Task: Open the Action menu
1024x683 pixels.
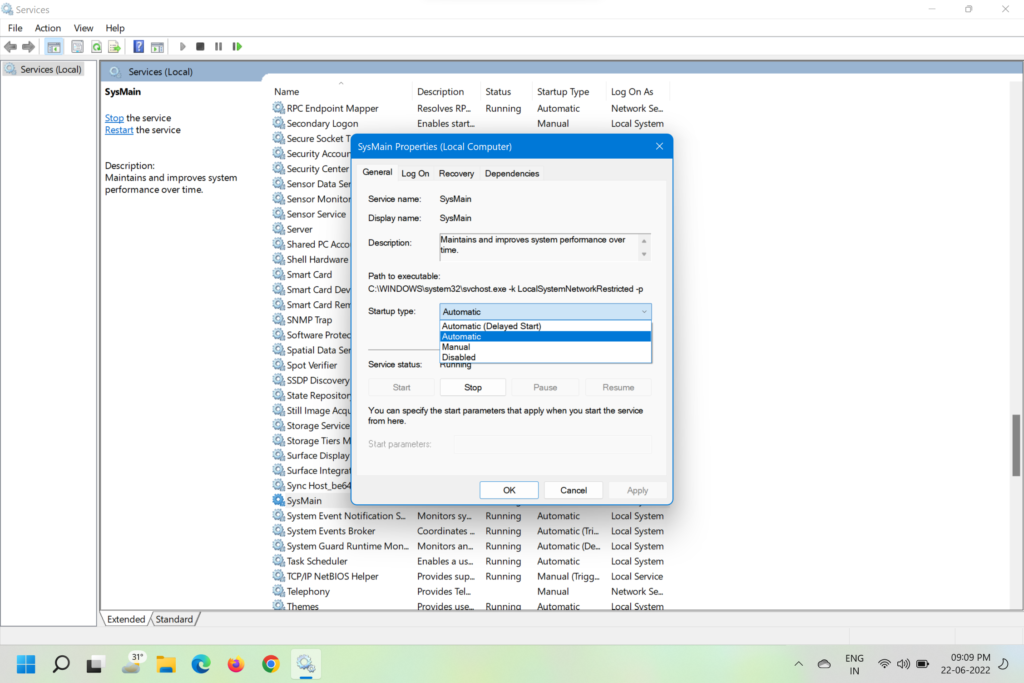Action: (48, 28)
